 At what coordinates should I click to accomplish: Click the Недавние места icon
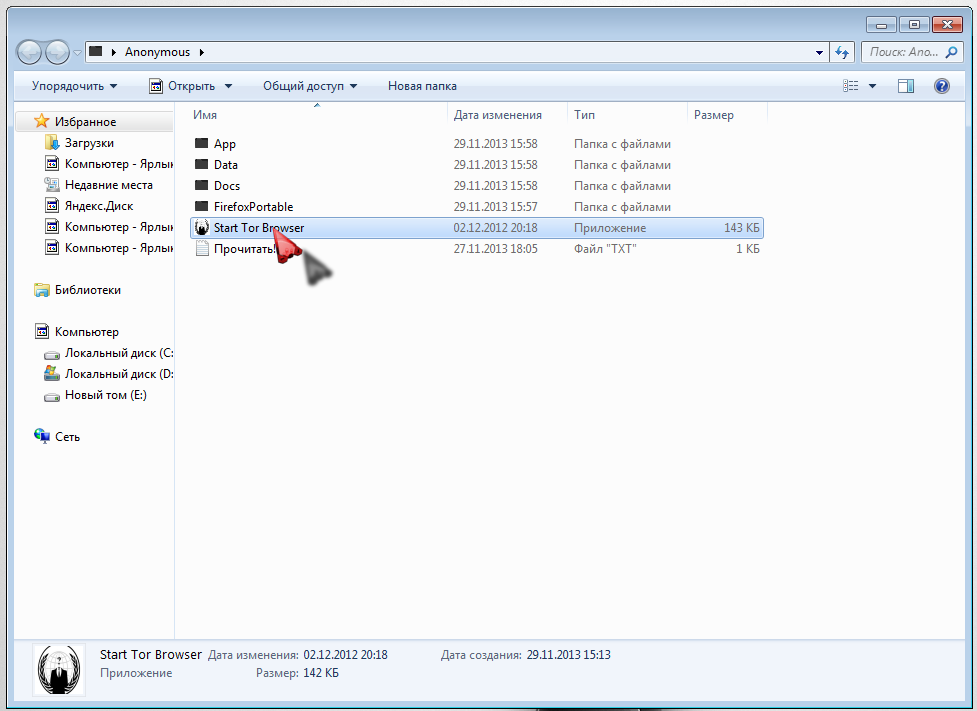coord(52,184)
